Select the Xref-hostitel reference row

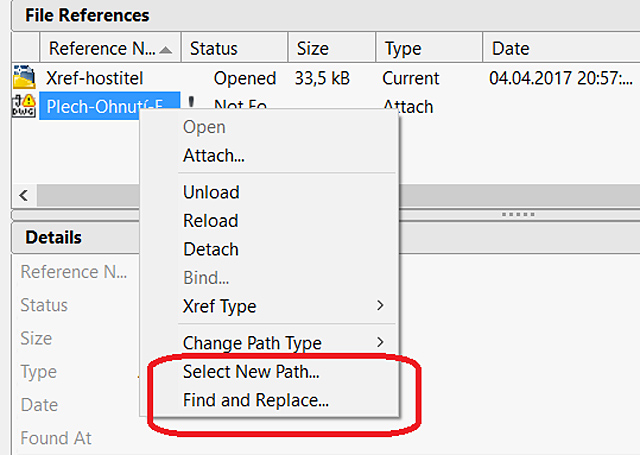point(95,77)
